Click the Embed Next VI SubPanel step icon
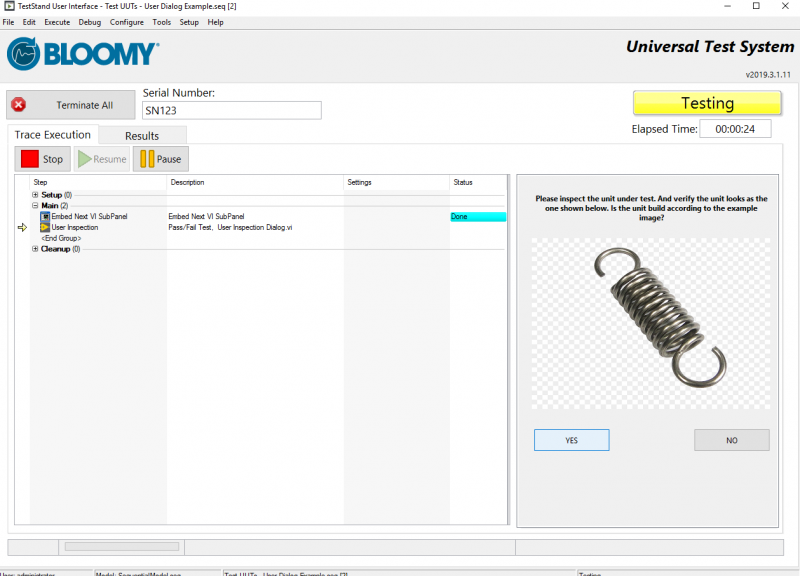 pyautogui.click(x=45, y=216)
